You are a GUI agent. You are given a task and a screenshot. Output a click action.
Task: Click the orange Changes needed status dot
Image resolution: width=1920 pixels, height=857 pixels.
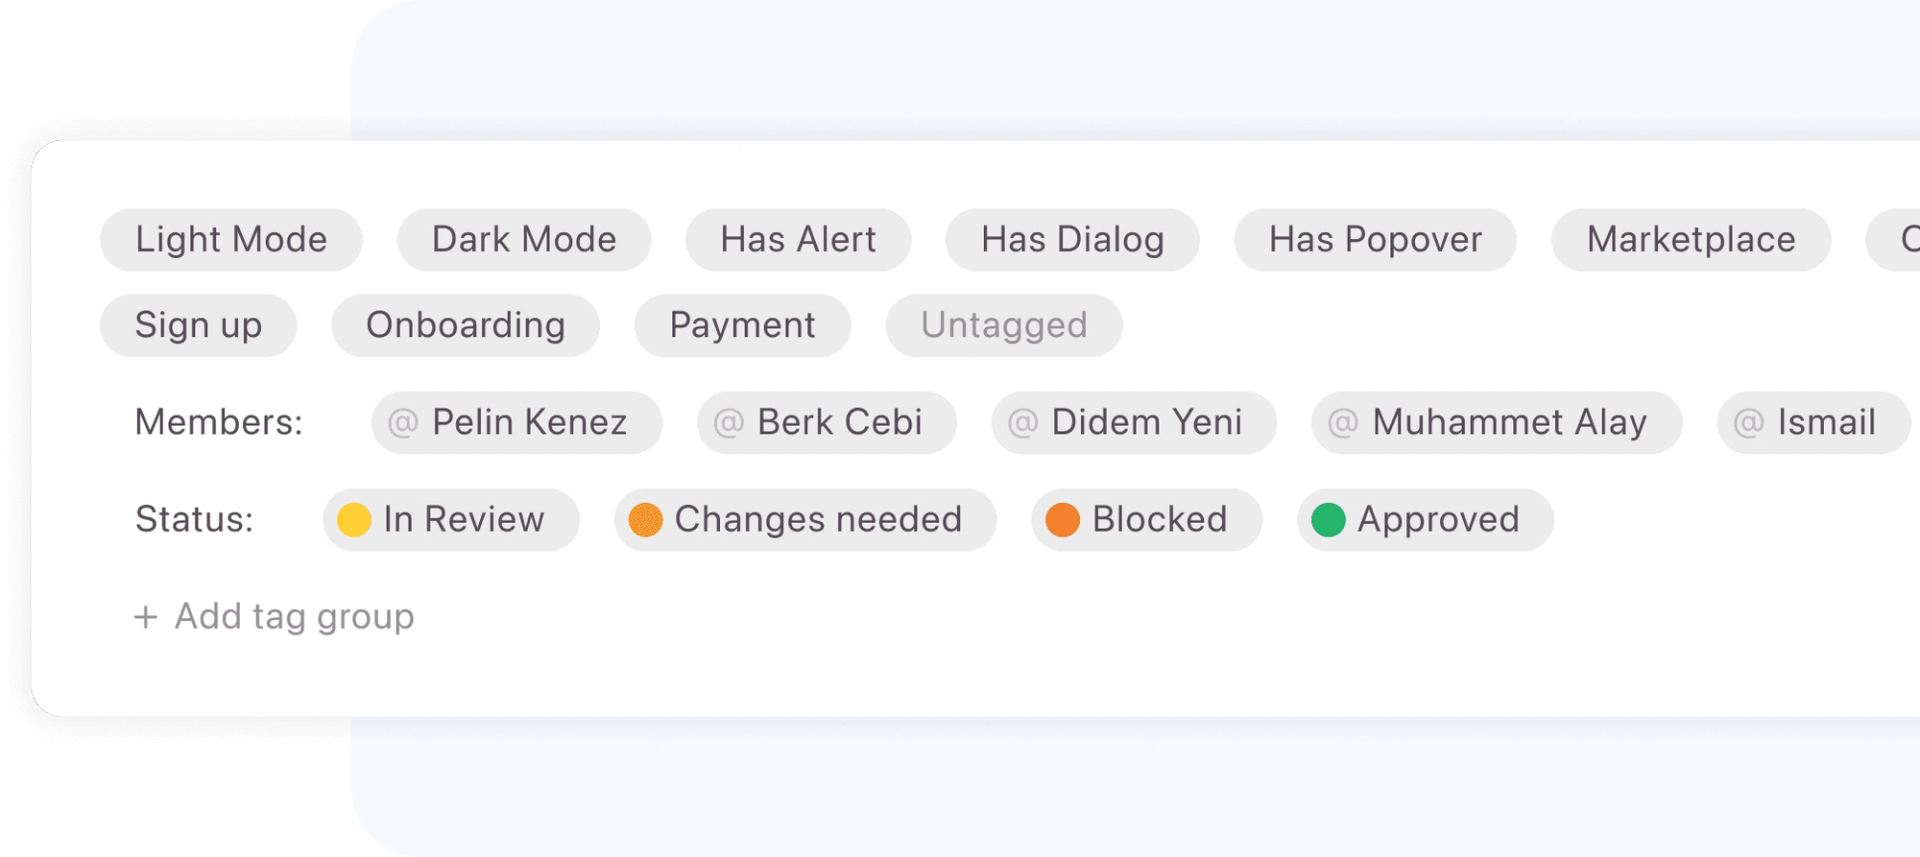[645, 519]
